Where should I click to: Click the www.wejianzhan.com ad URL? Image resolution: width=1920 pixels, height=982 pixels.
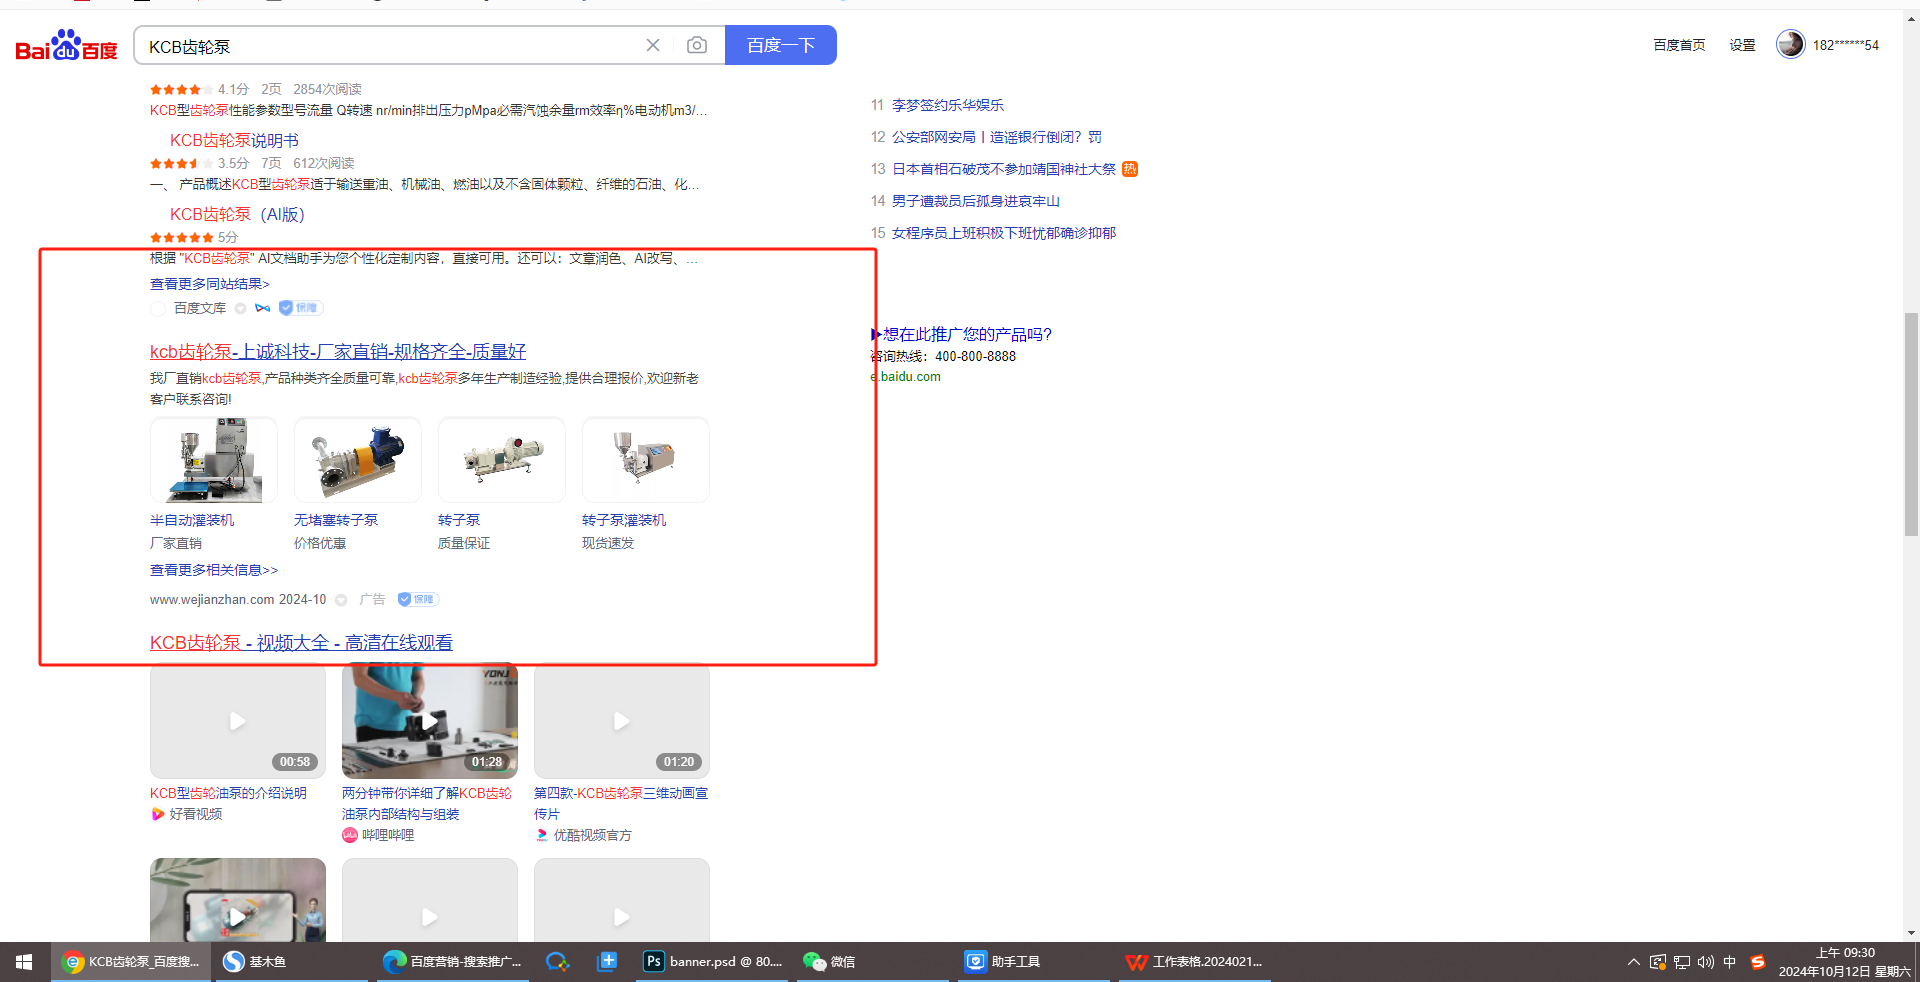[x=212, y=600]
